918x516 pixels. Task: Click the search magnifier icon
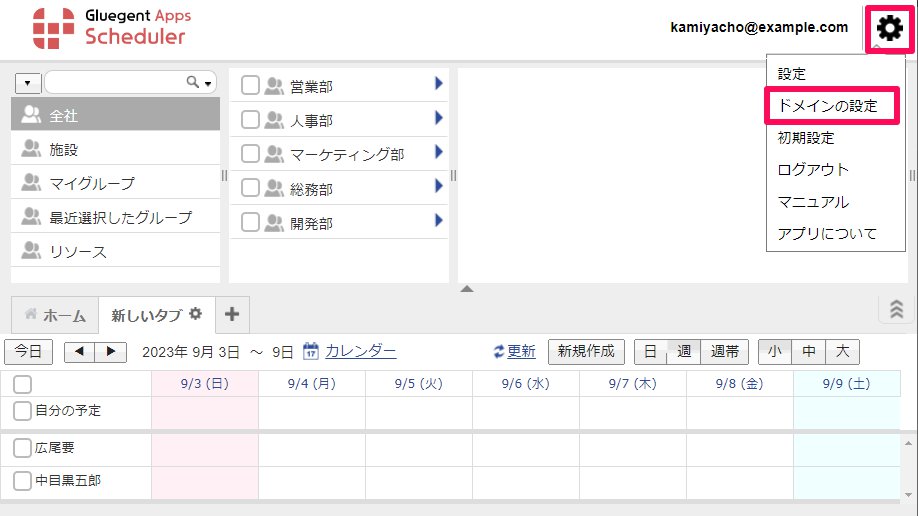pyautogui.click(x=193, y=82)
